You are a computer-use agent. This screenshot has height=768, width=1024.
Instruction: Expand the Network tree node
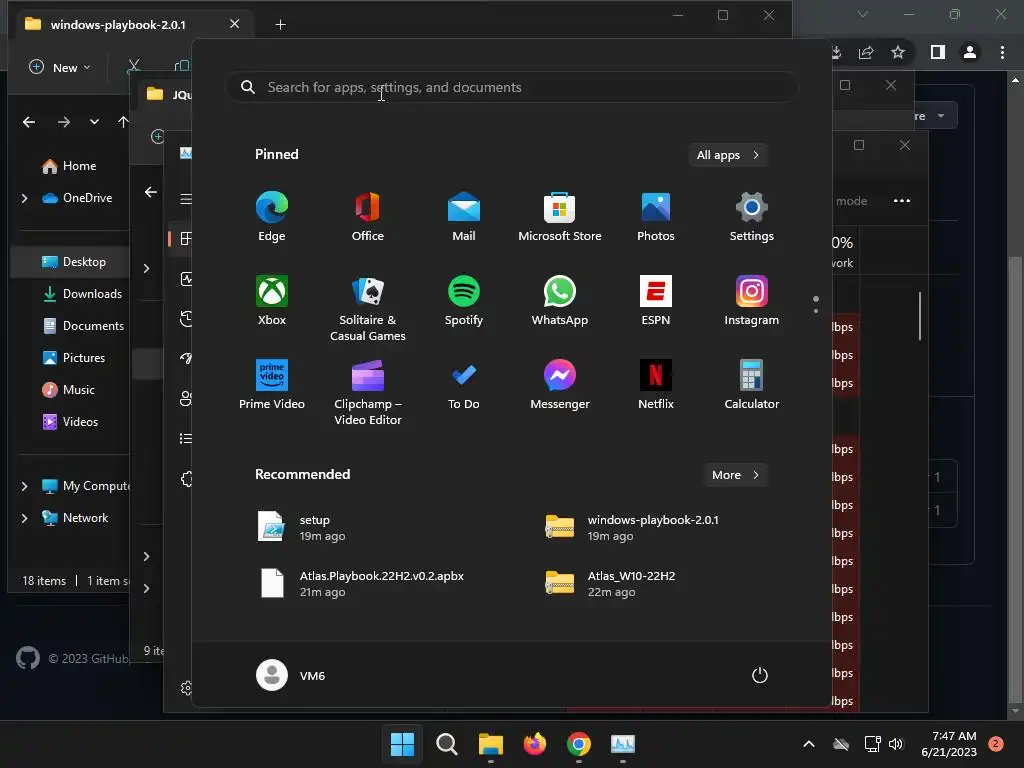coord(24,518)
